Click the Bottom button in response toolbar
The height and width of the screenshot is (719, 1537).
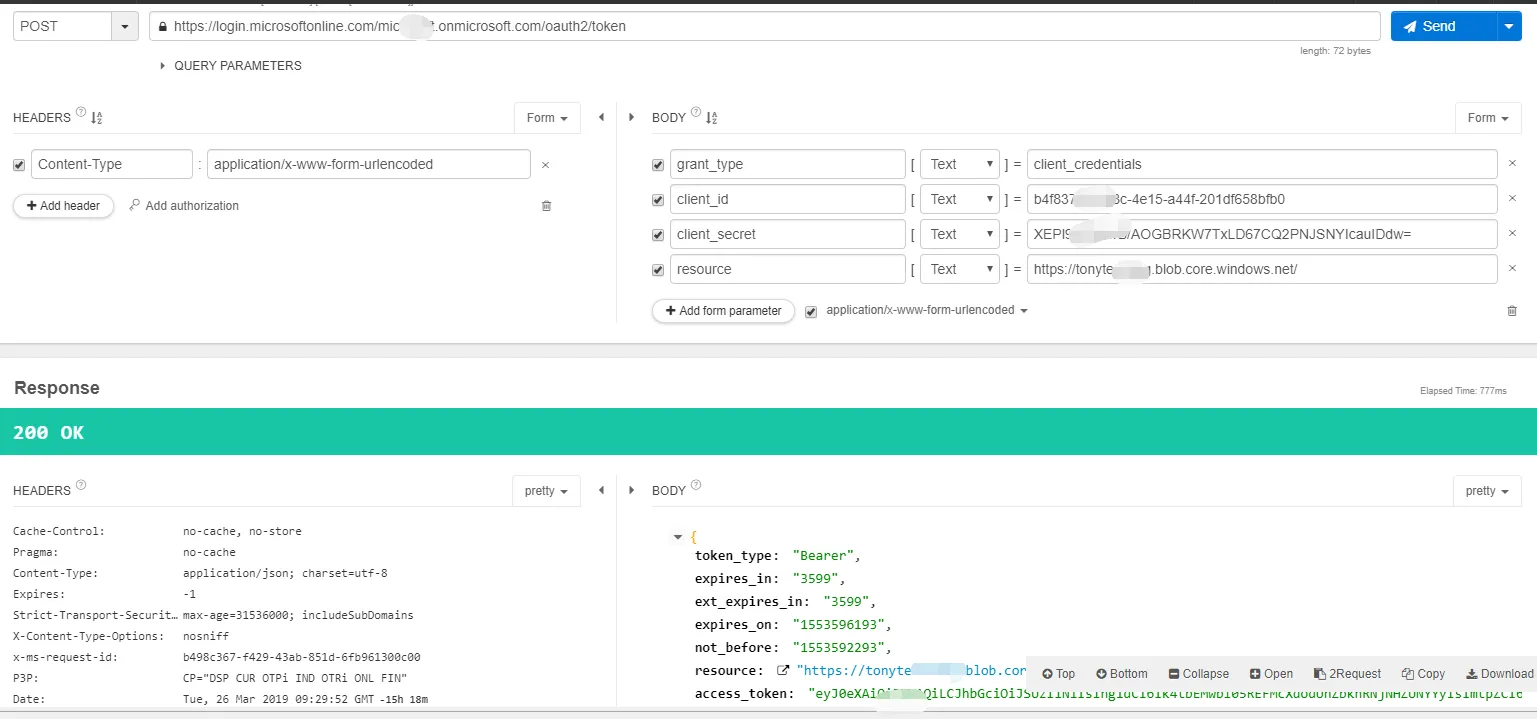click(x=1122, y=674)
